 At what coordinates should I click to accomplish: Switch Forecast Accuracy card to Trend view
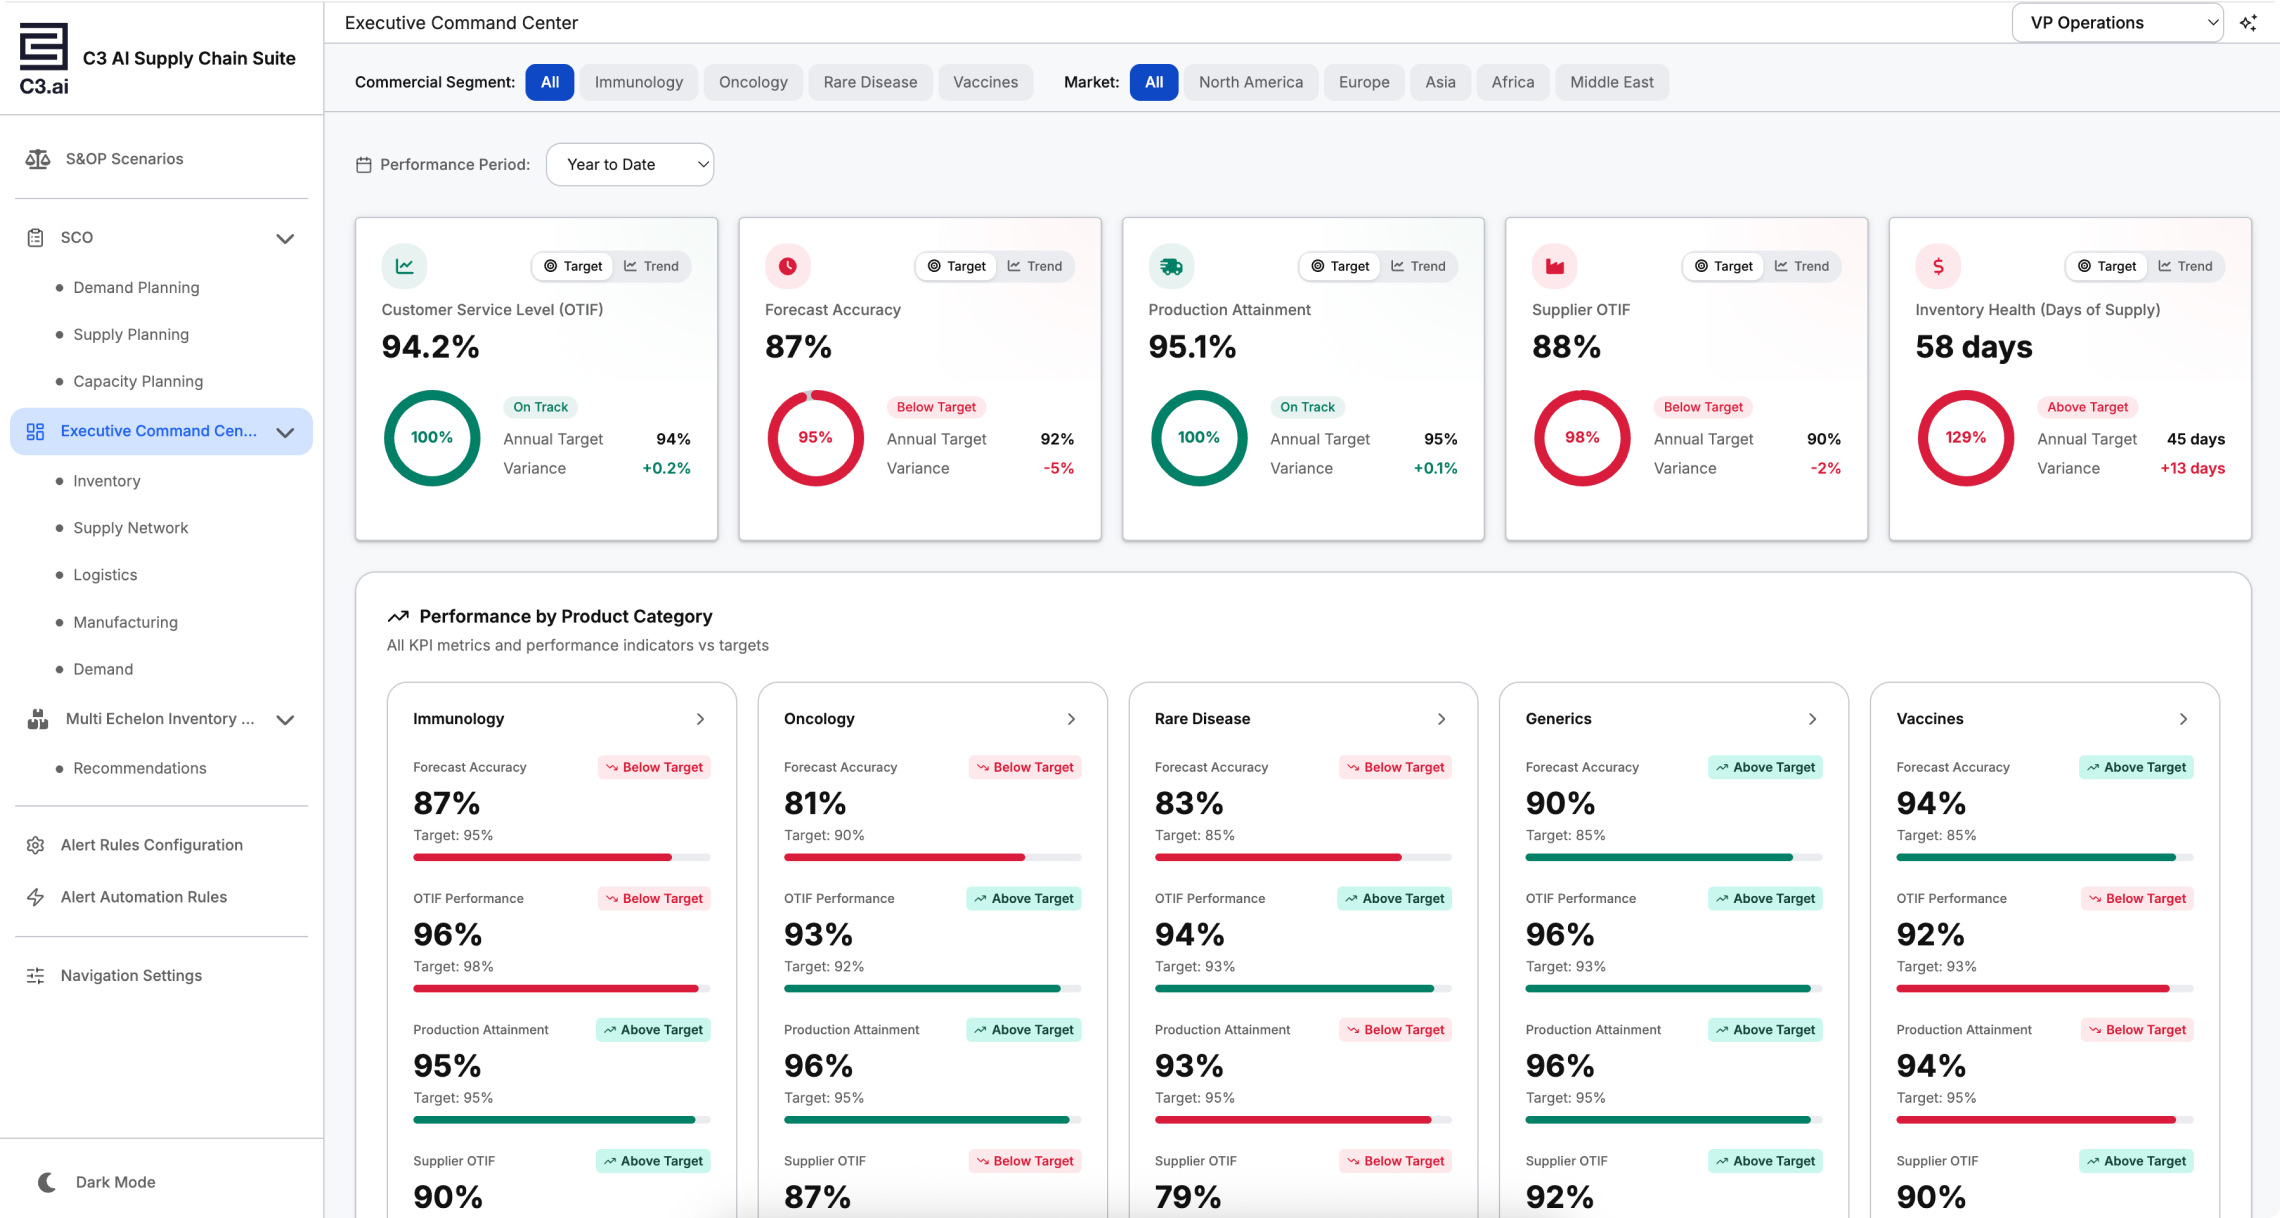(1035, 266)
